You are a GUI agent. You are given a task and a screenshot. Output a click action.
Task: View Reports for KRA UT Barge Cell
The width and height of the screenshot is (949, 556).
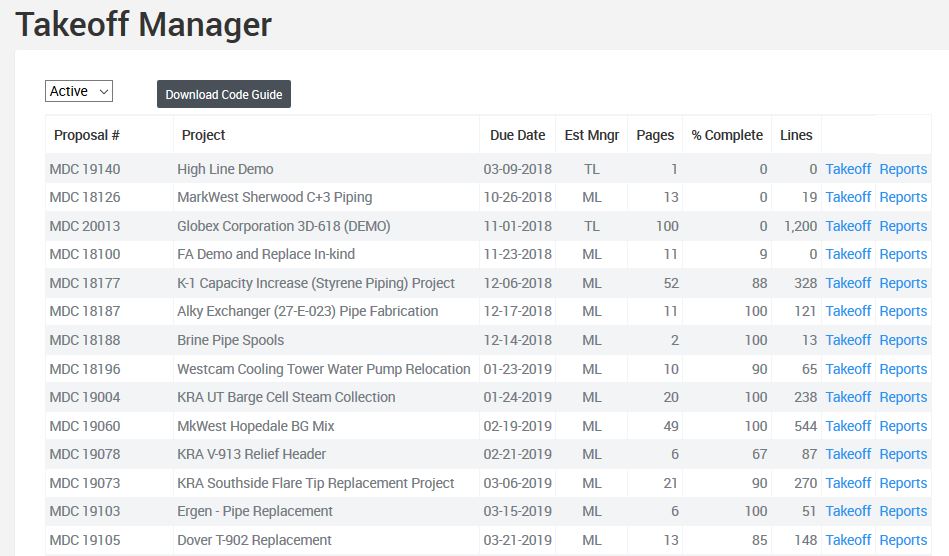click(903, 397)
